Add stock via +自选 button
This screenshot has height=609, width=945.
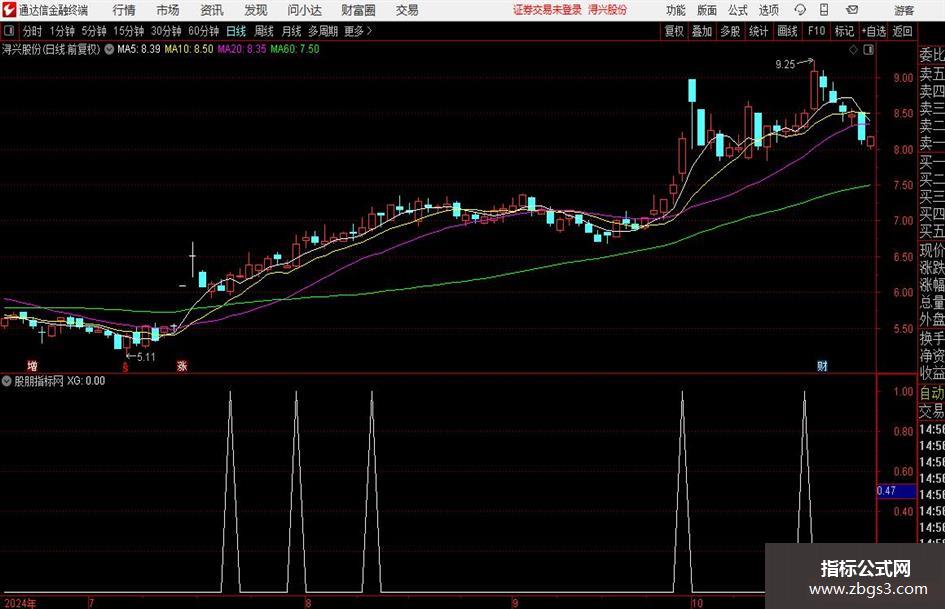click(873, 31)
